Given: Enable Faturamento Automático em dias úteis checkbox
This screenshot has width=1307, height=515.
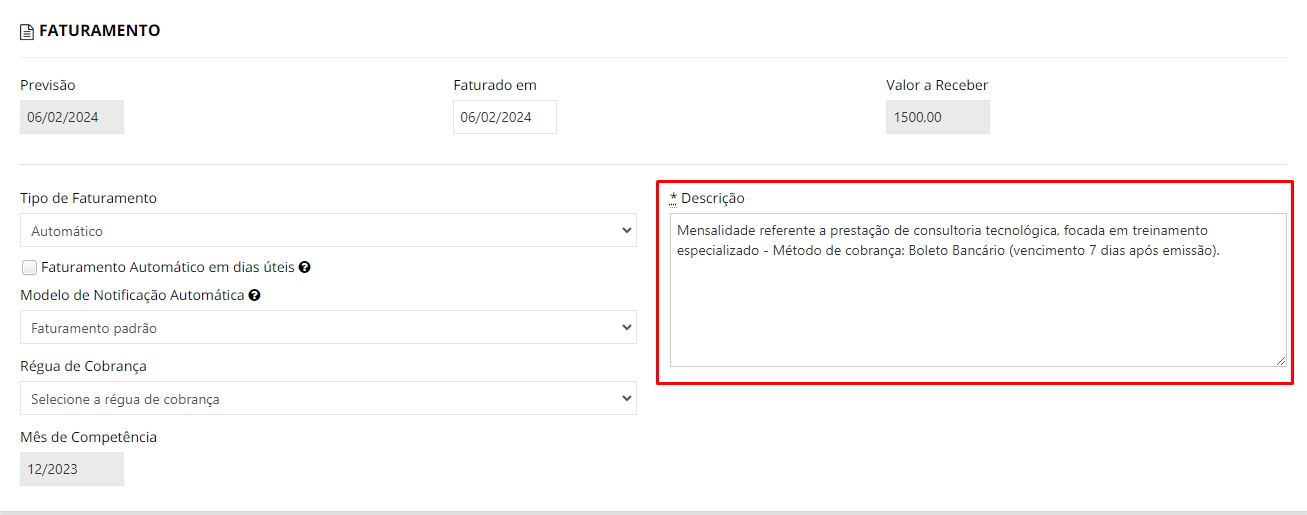Looking at the screenshot, I should [x=29, y=267].
